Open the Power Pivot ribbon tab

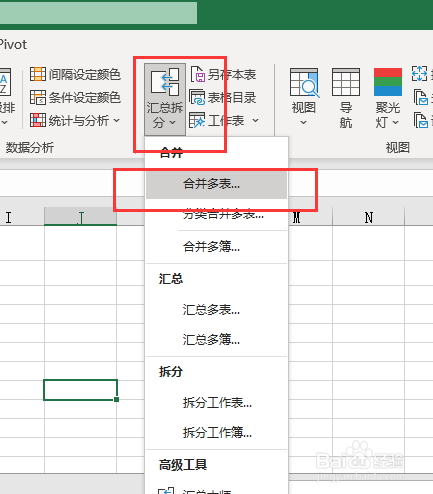tap(13, 45)
